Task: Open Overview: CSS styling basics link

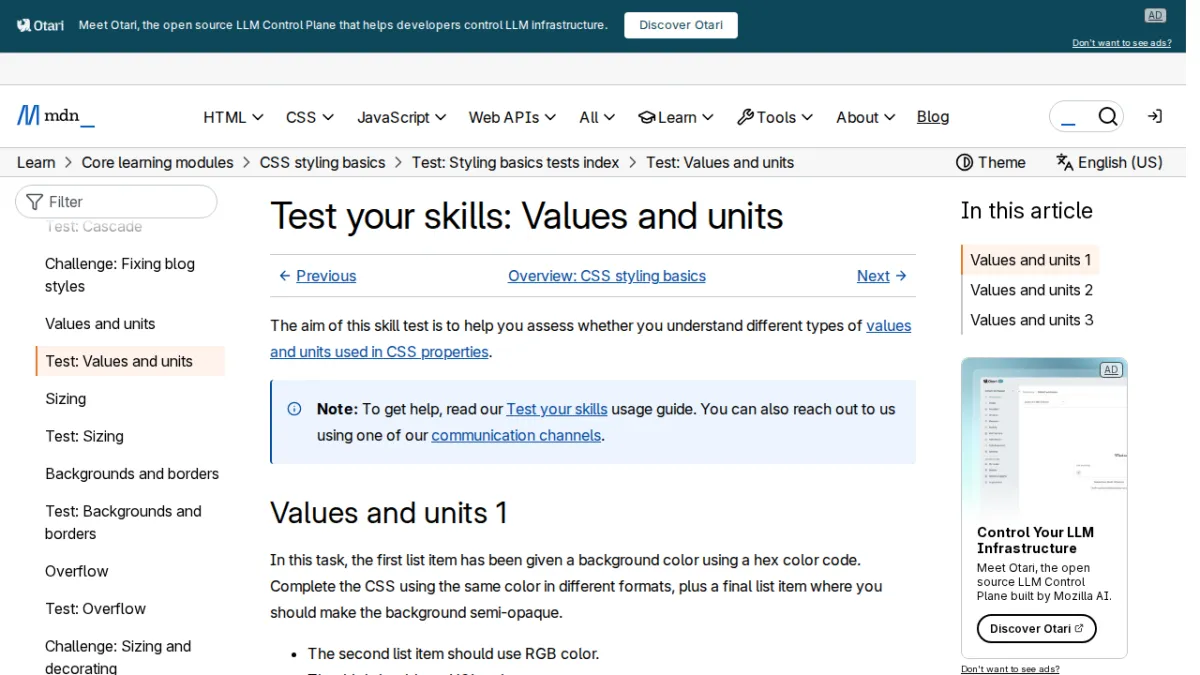Action: pyautogui.click(x=607, y=276)
